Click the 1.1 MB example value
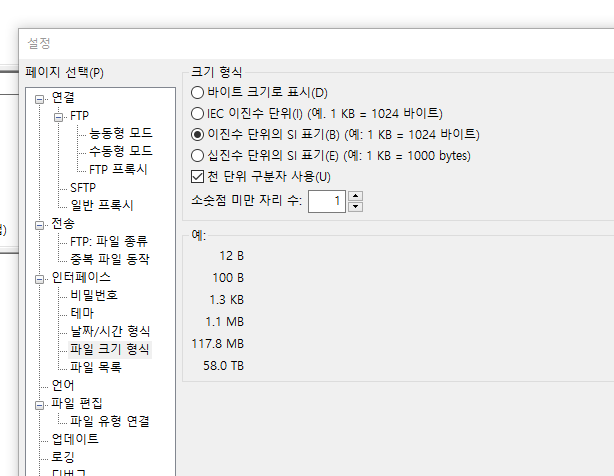 [225, 322]
